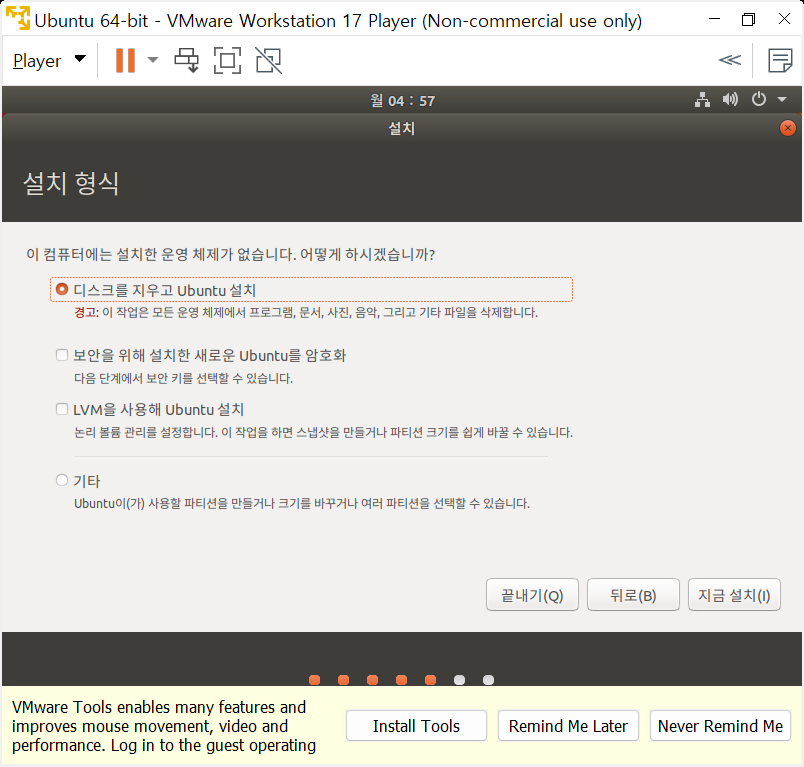Close the VMware Player window
Image resolution: width=804 pixels, height=767 pixels.
pyautogui.click(x=784, y=19)
